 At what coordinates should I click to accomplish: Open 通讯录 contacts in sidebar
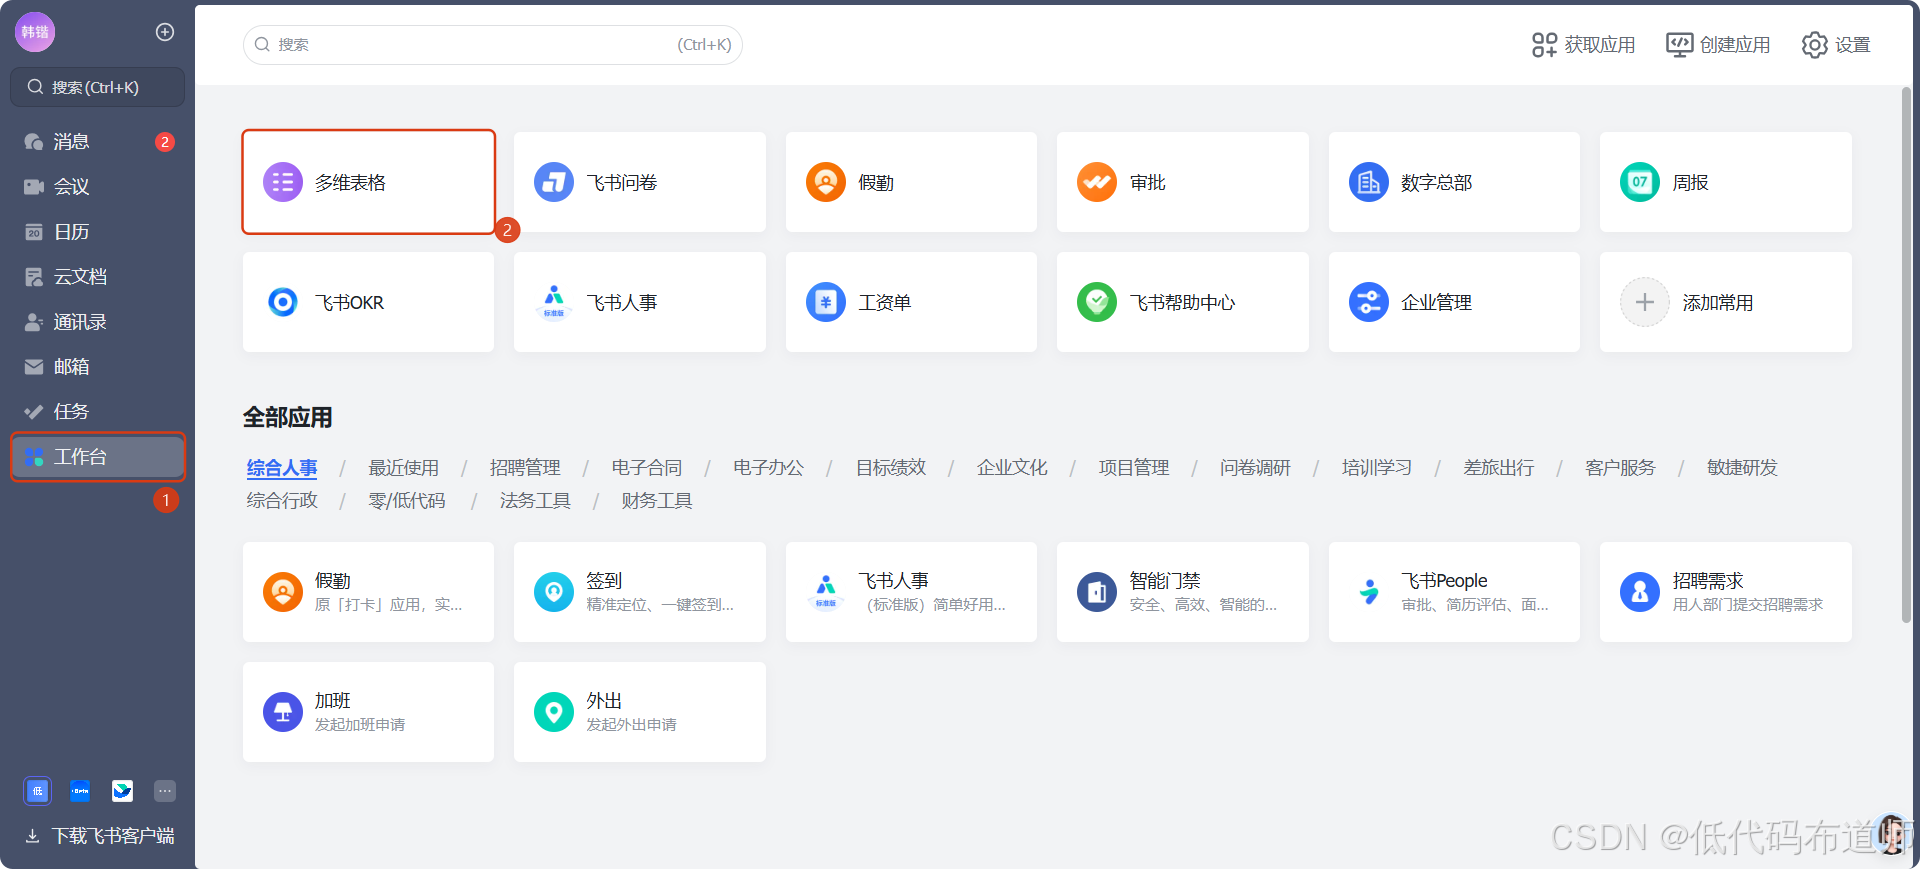coord(98,322)
